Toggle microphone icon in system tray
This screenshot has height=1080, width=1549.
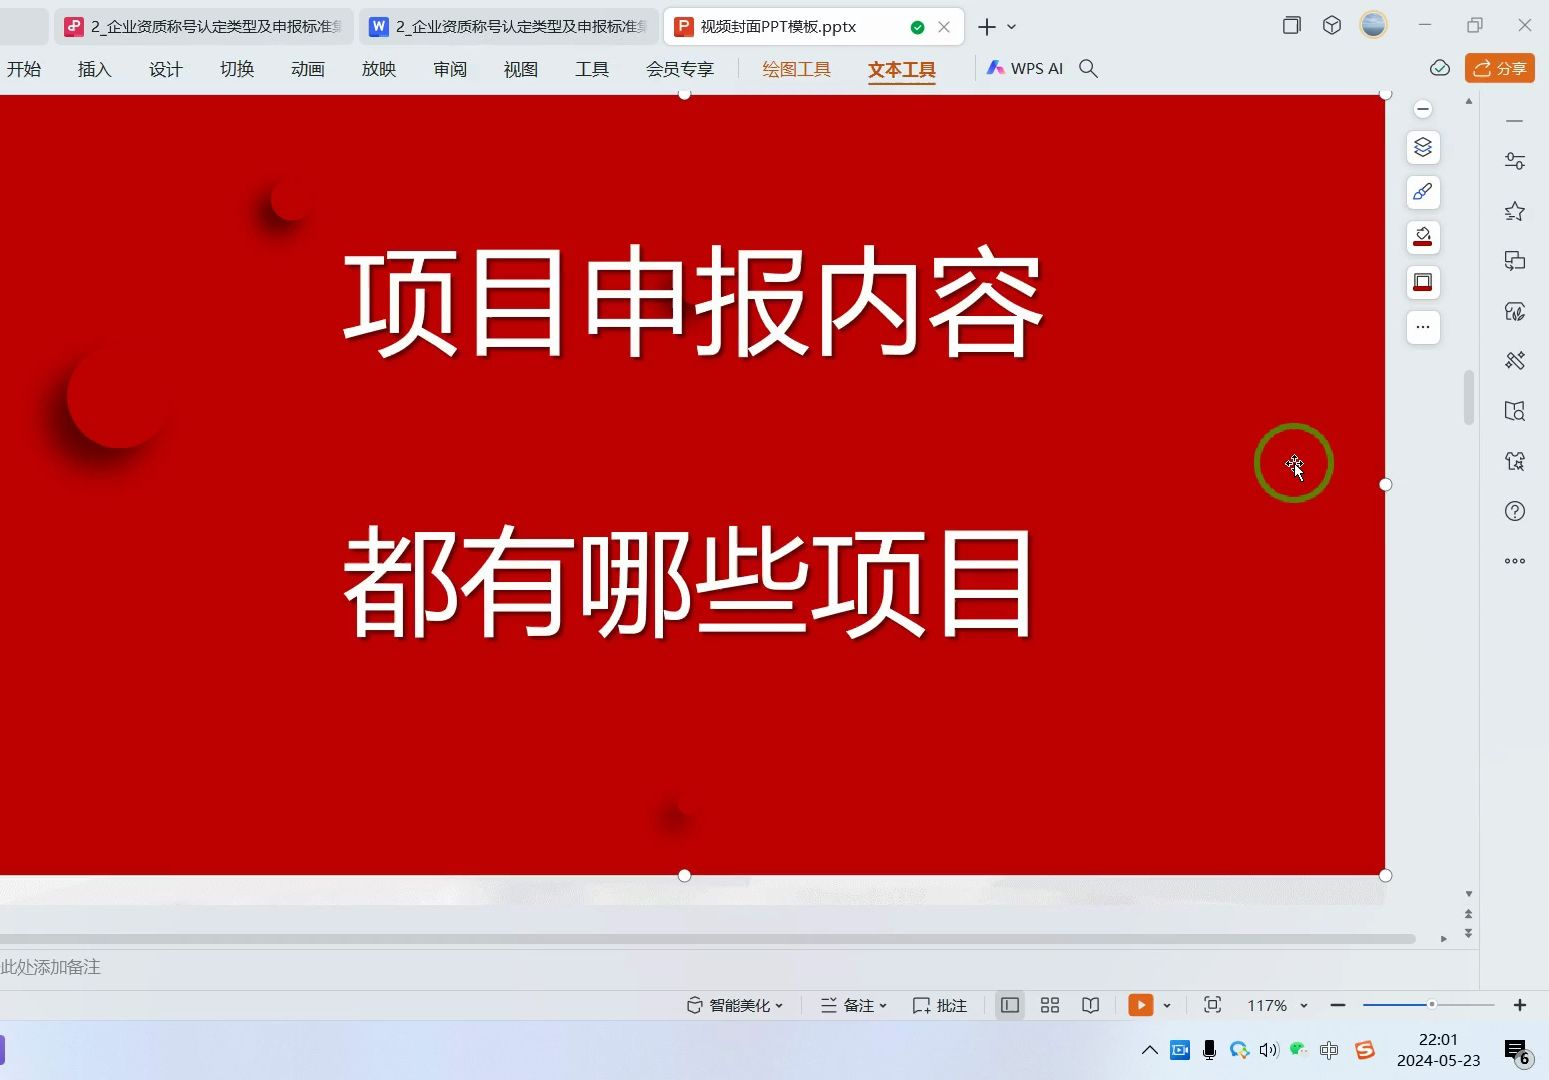(1209, 1050)
